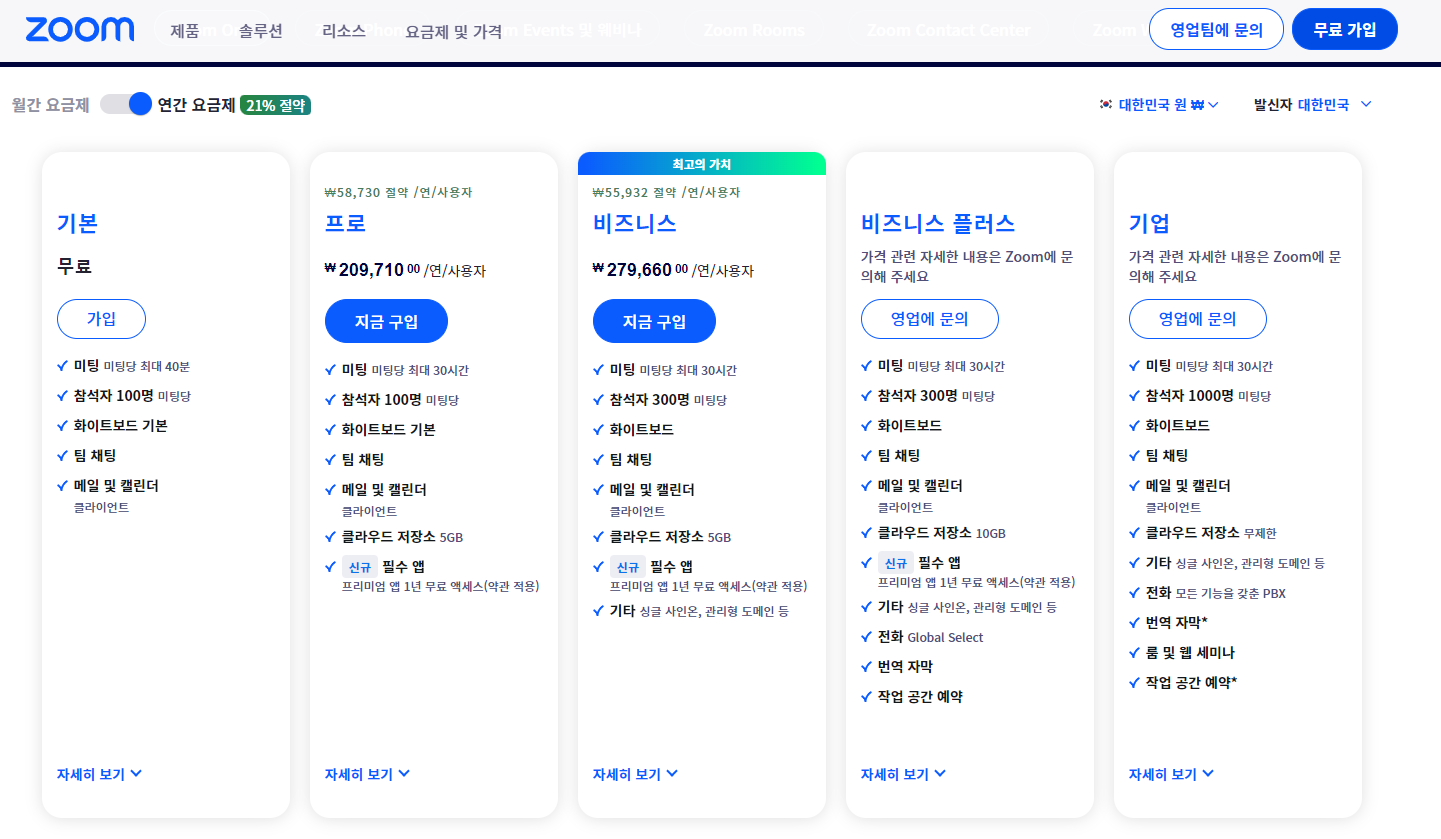The height and width of the screenshot is (839, 1441).
Task: Click ₩58,730 절약 savings text
Action: (399, 192)
